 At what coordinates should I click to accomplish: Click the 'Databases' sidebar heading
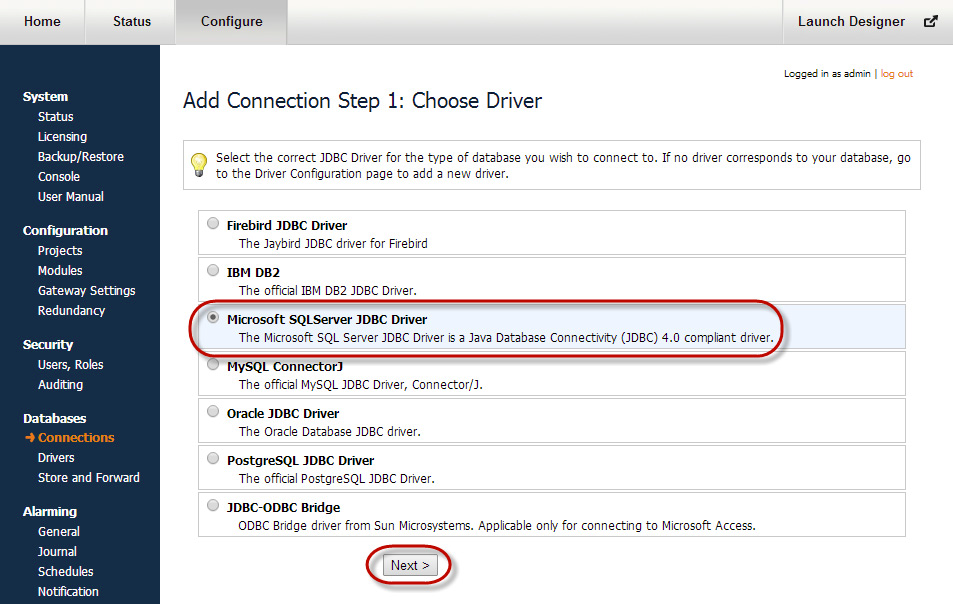click(54, 419)
